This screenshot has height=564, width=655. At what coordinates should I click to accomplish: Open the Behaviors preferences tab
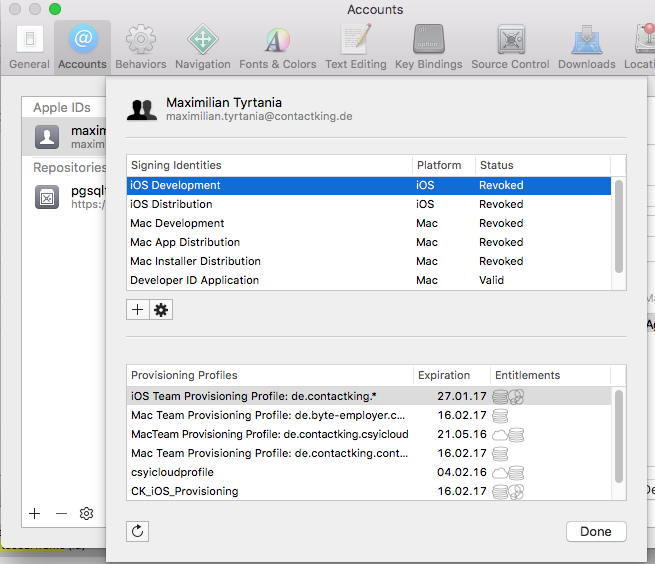click(x=141, y=48)
